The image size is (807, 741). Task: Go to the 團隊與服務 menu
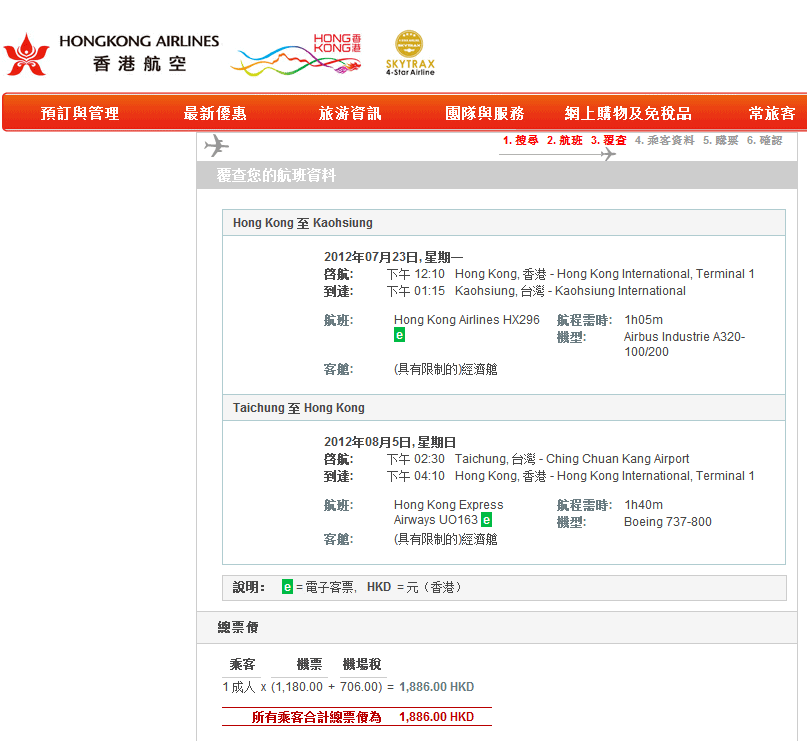[484, 113]
